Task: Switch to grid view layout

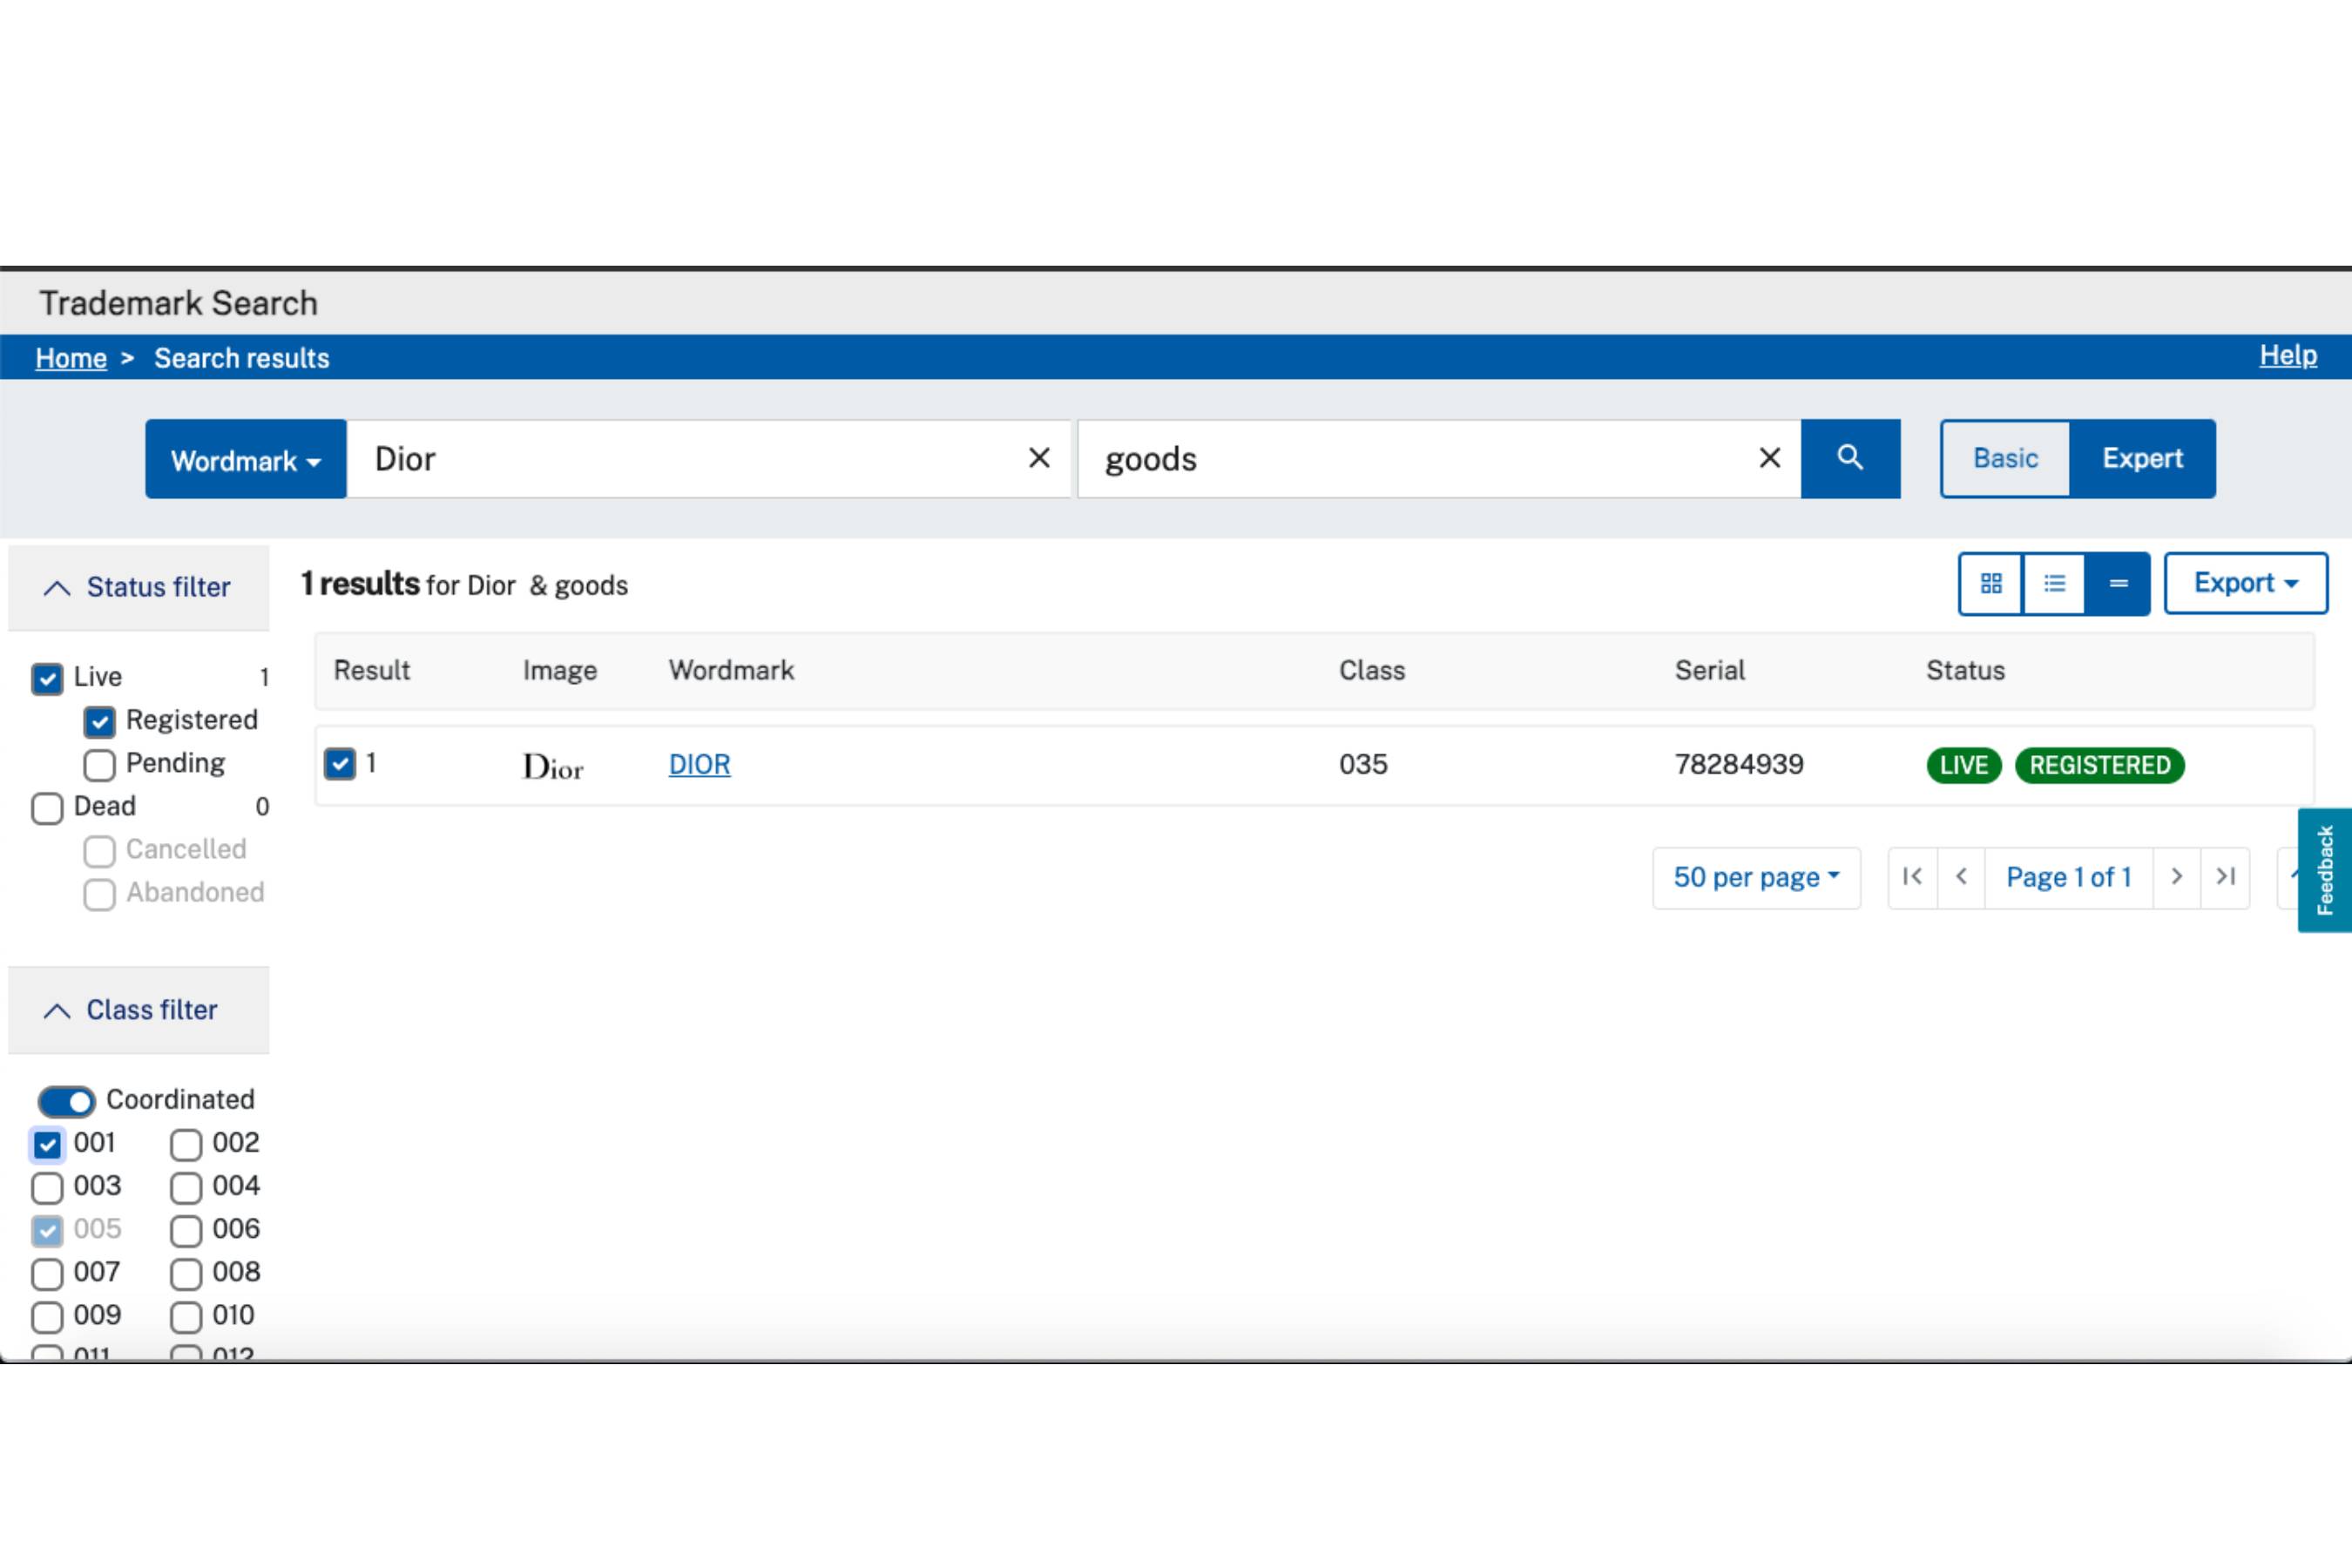Action: click(1990, 583)
